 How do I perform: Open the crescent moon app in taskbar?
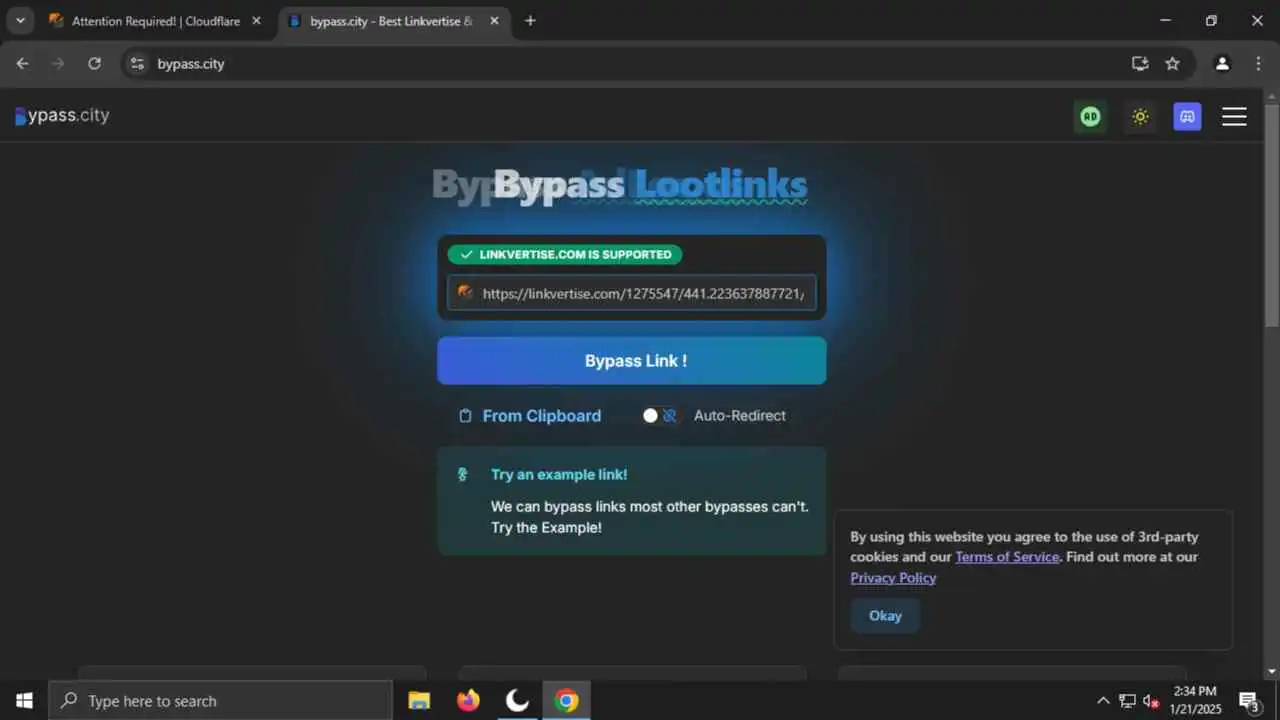(517, 701)
